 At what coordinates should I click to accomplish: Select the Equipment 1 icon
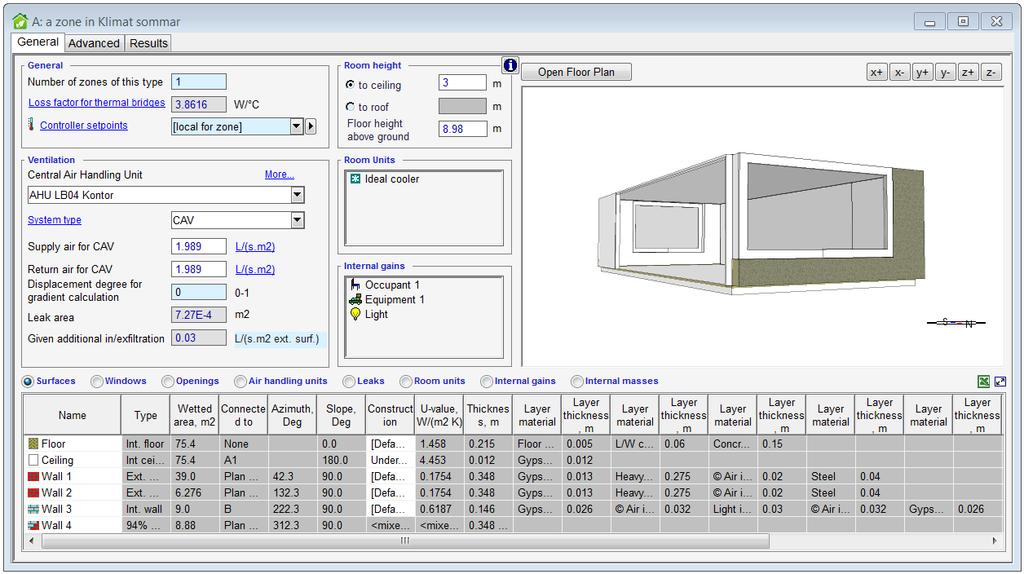point(355,299)
